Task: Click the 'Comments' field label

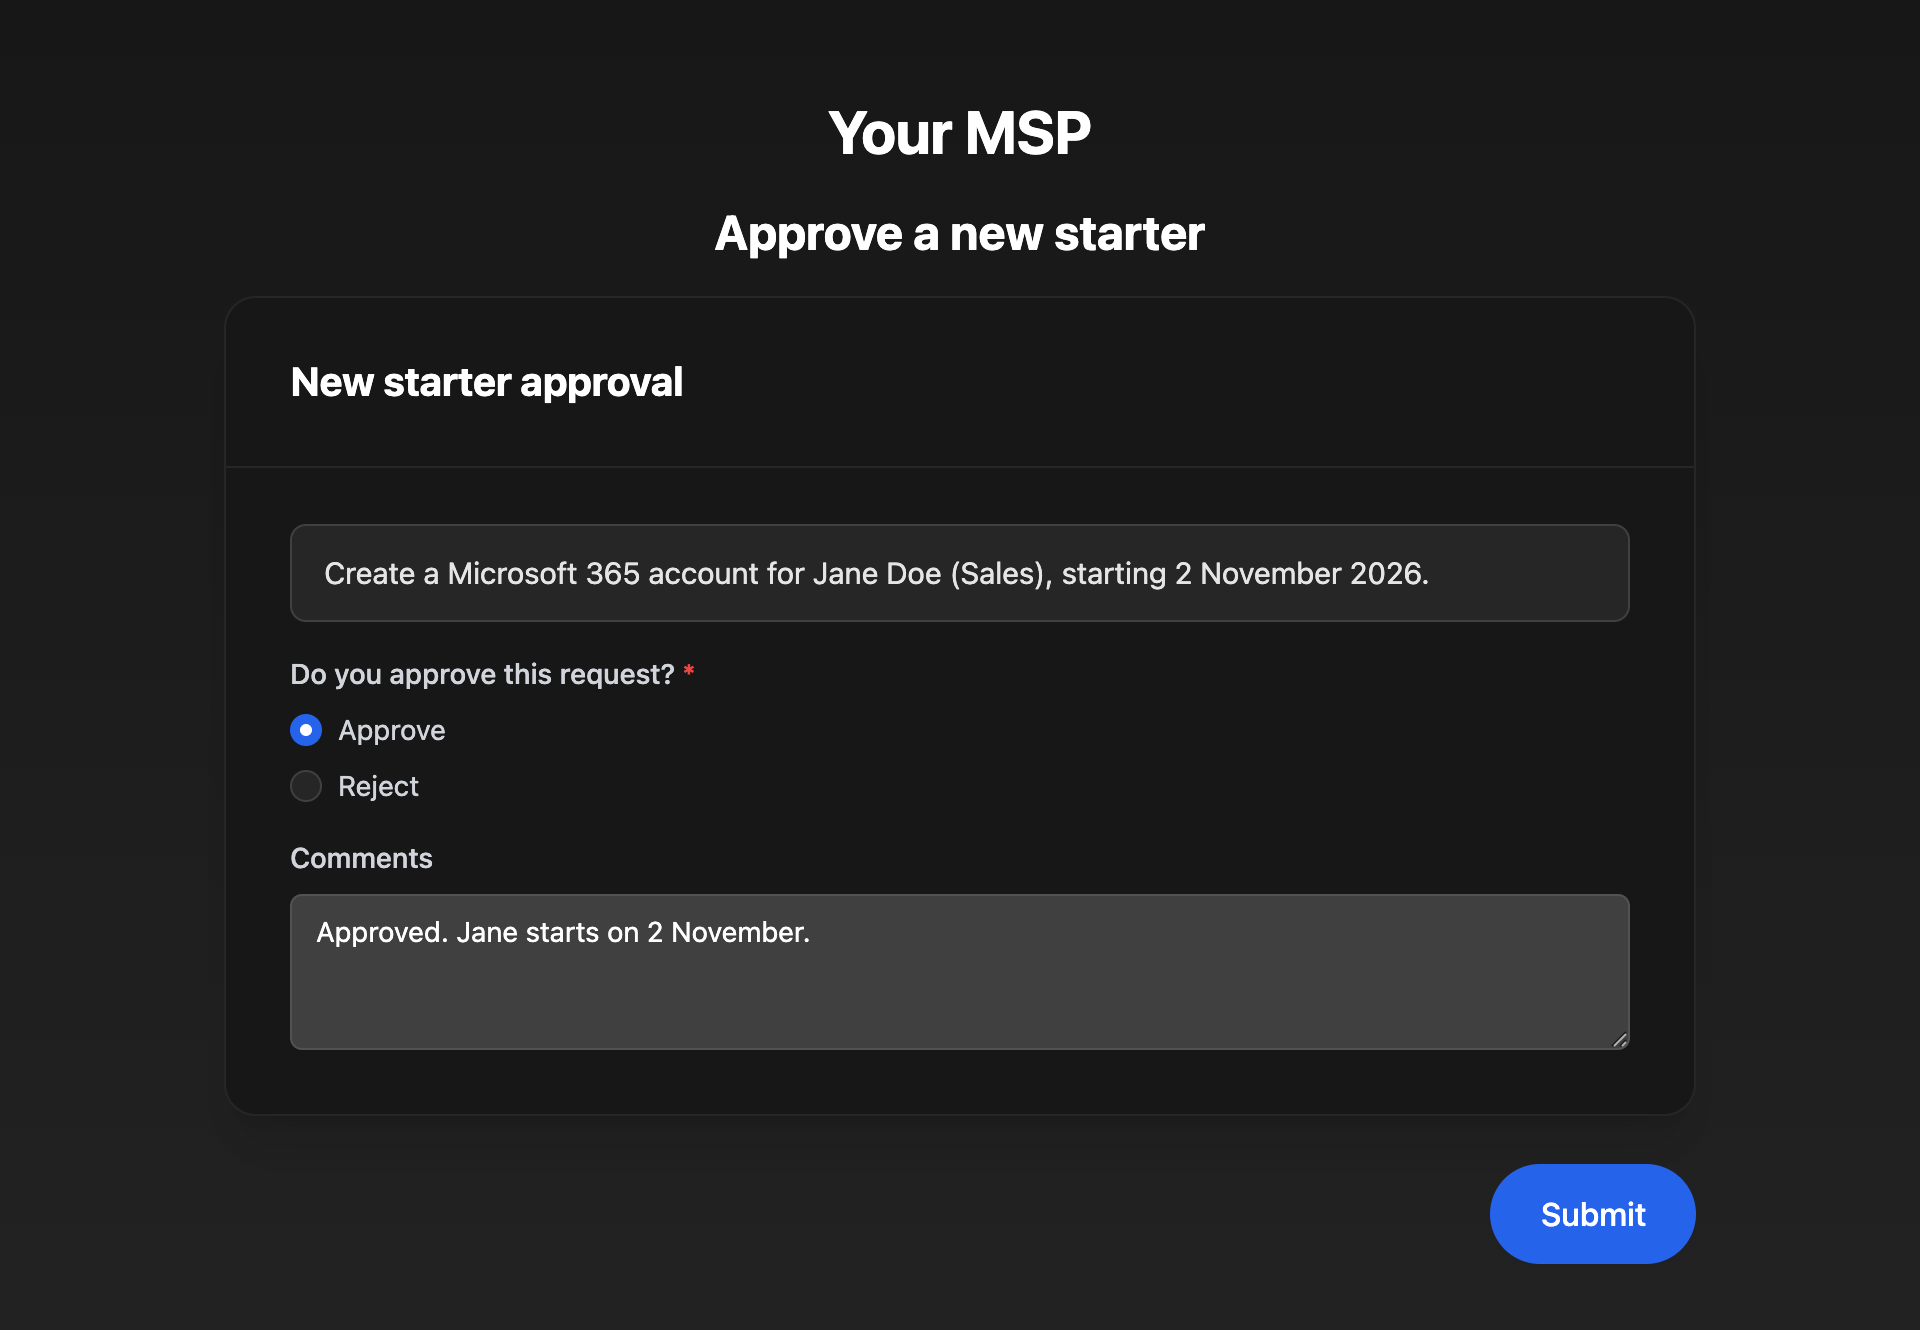Action: pos(361,858)
